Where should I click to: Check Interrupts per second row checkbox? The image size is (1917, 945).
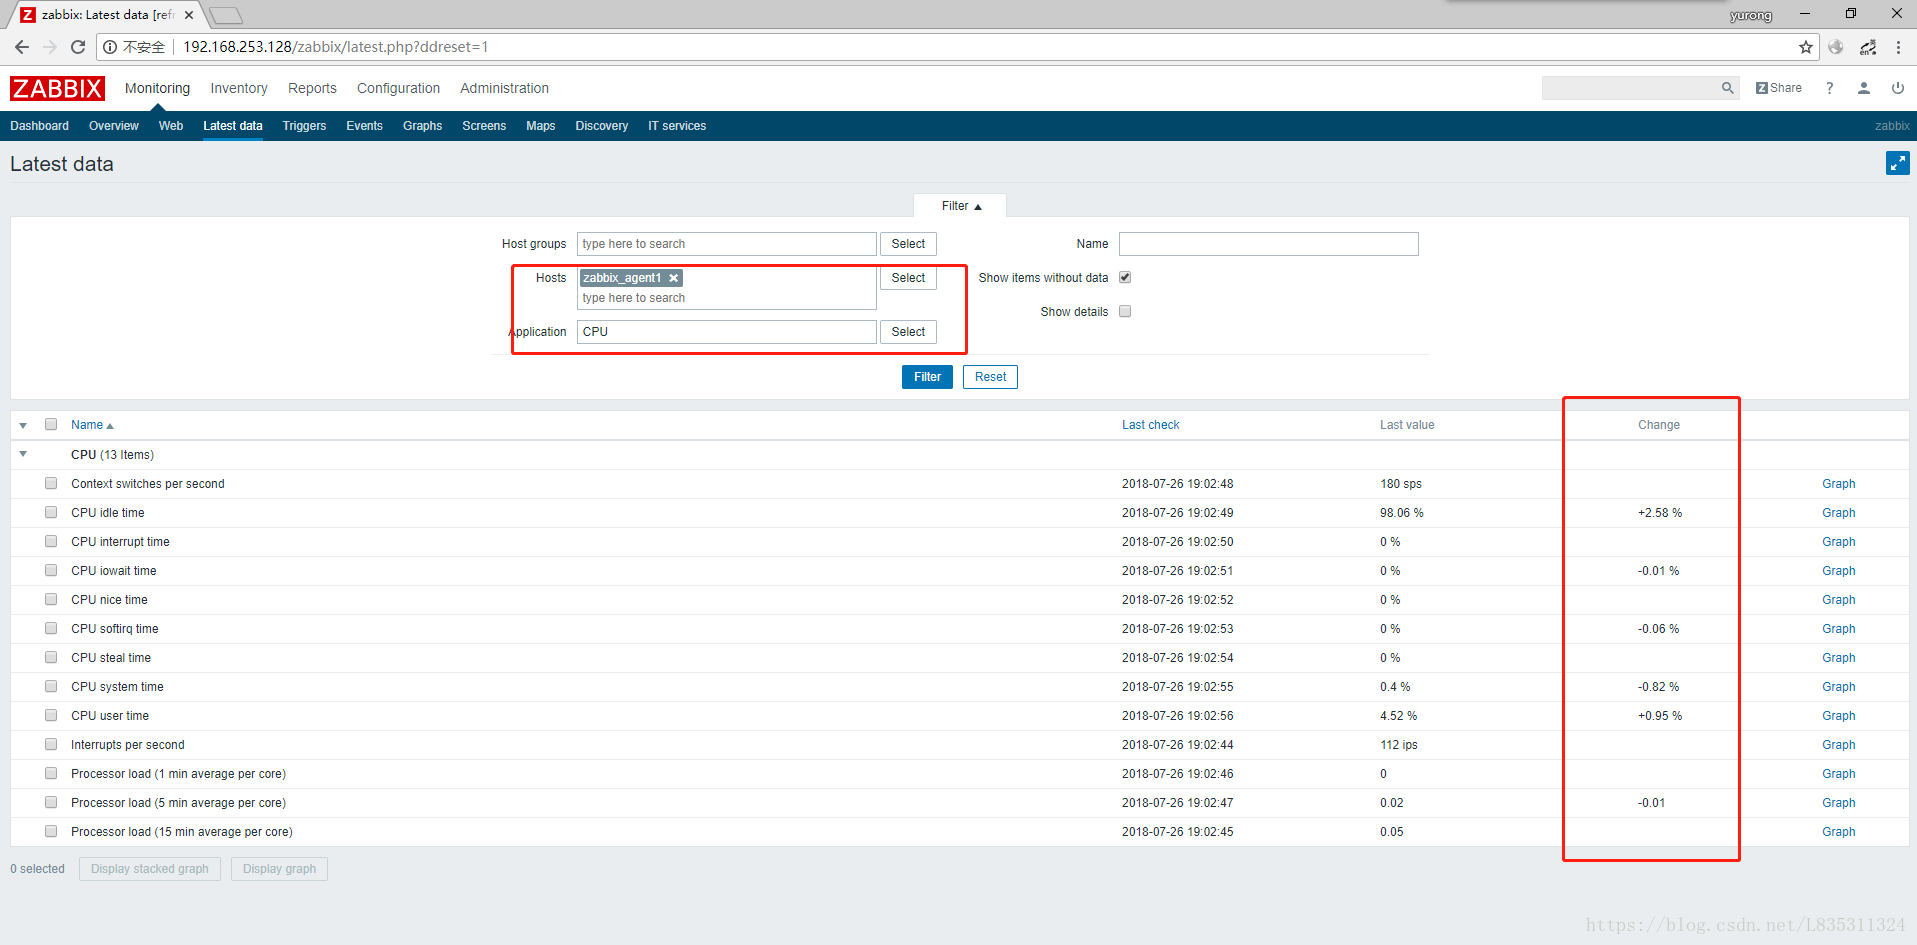coord(51,744)
